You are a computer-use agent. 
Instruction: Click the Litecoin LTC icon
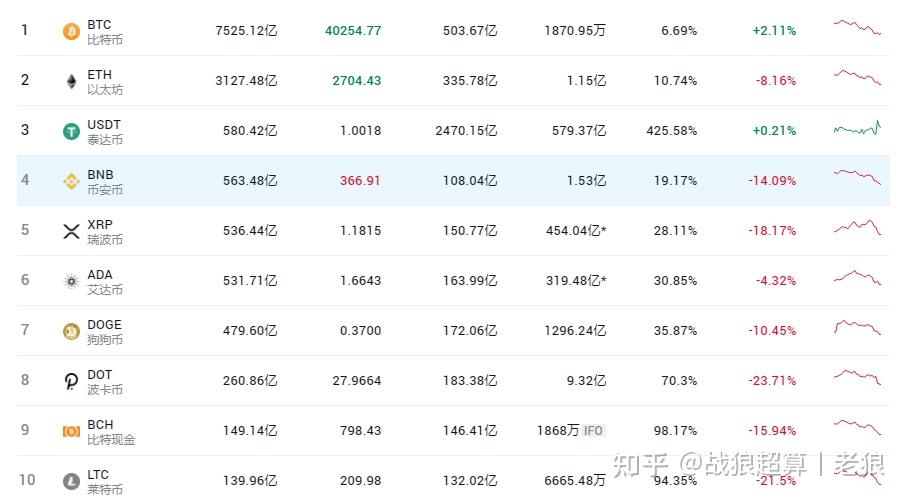pos(71,481)
